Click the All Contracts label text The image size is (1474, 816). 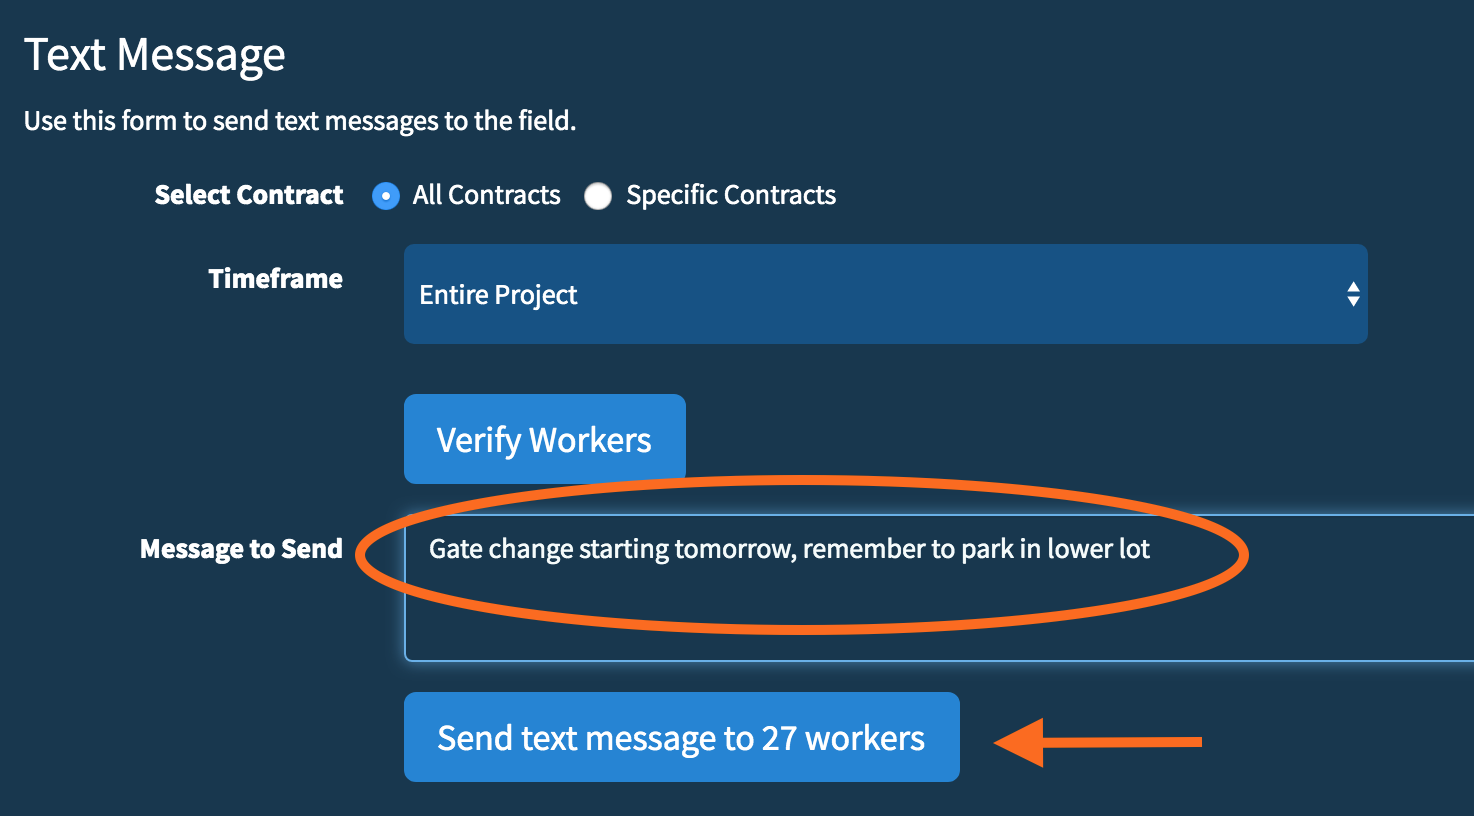coord(486,195)
